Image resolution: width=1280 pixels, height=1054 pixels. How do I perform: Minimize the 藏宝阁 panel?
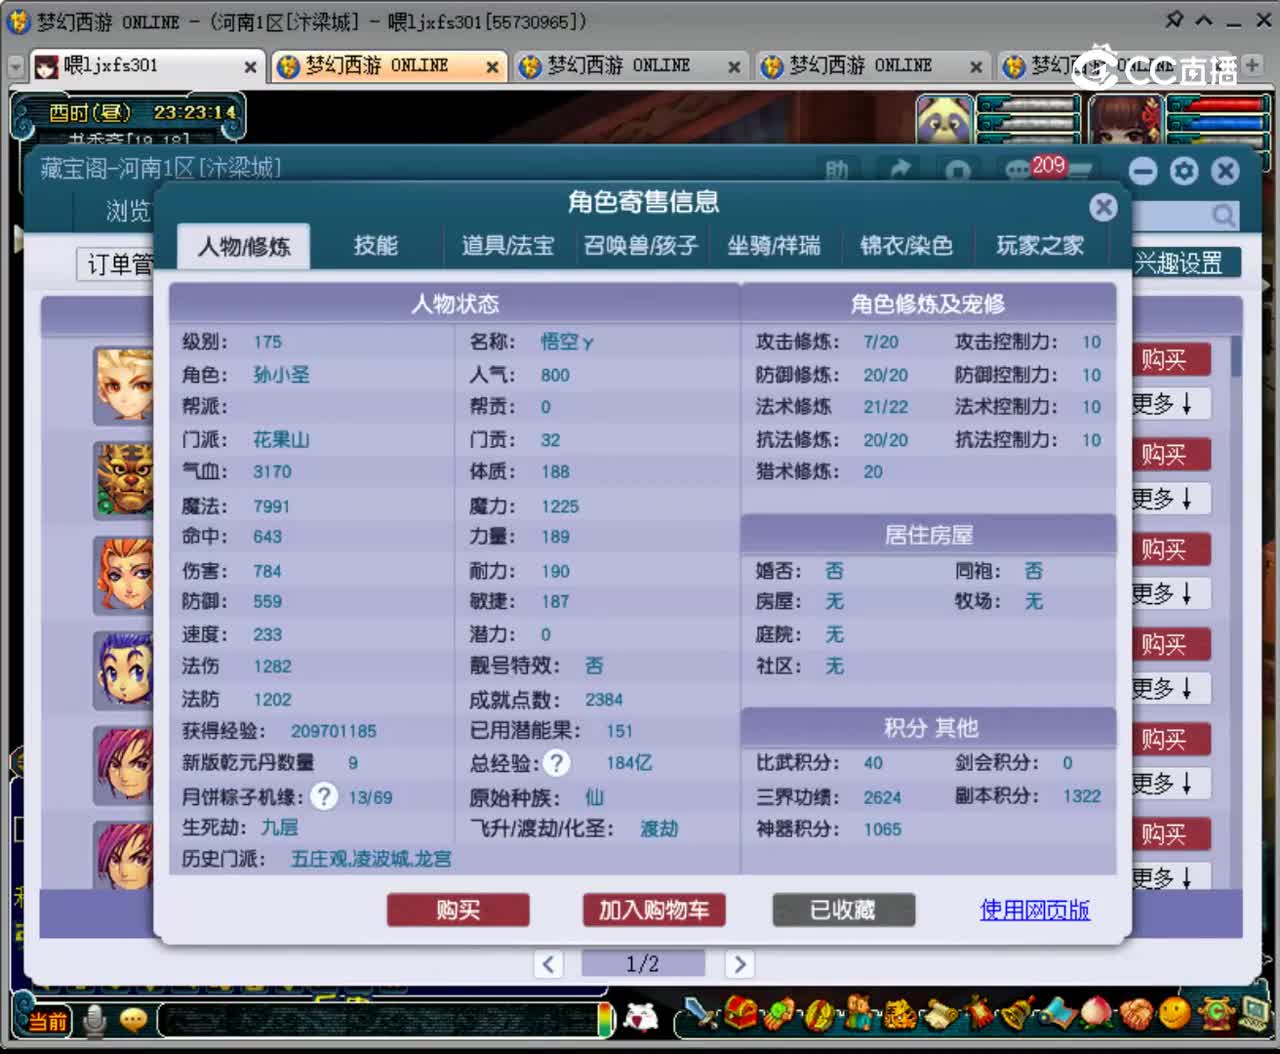point(1143,171)
